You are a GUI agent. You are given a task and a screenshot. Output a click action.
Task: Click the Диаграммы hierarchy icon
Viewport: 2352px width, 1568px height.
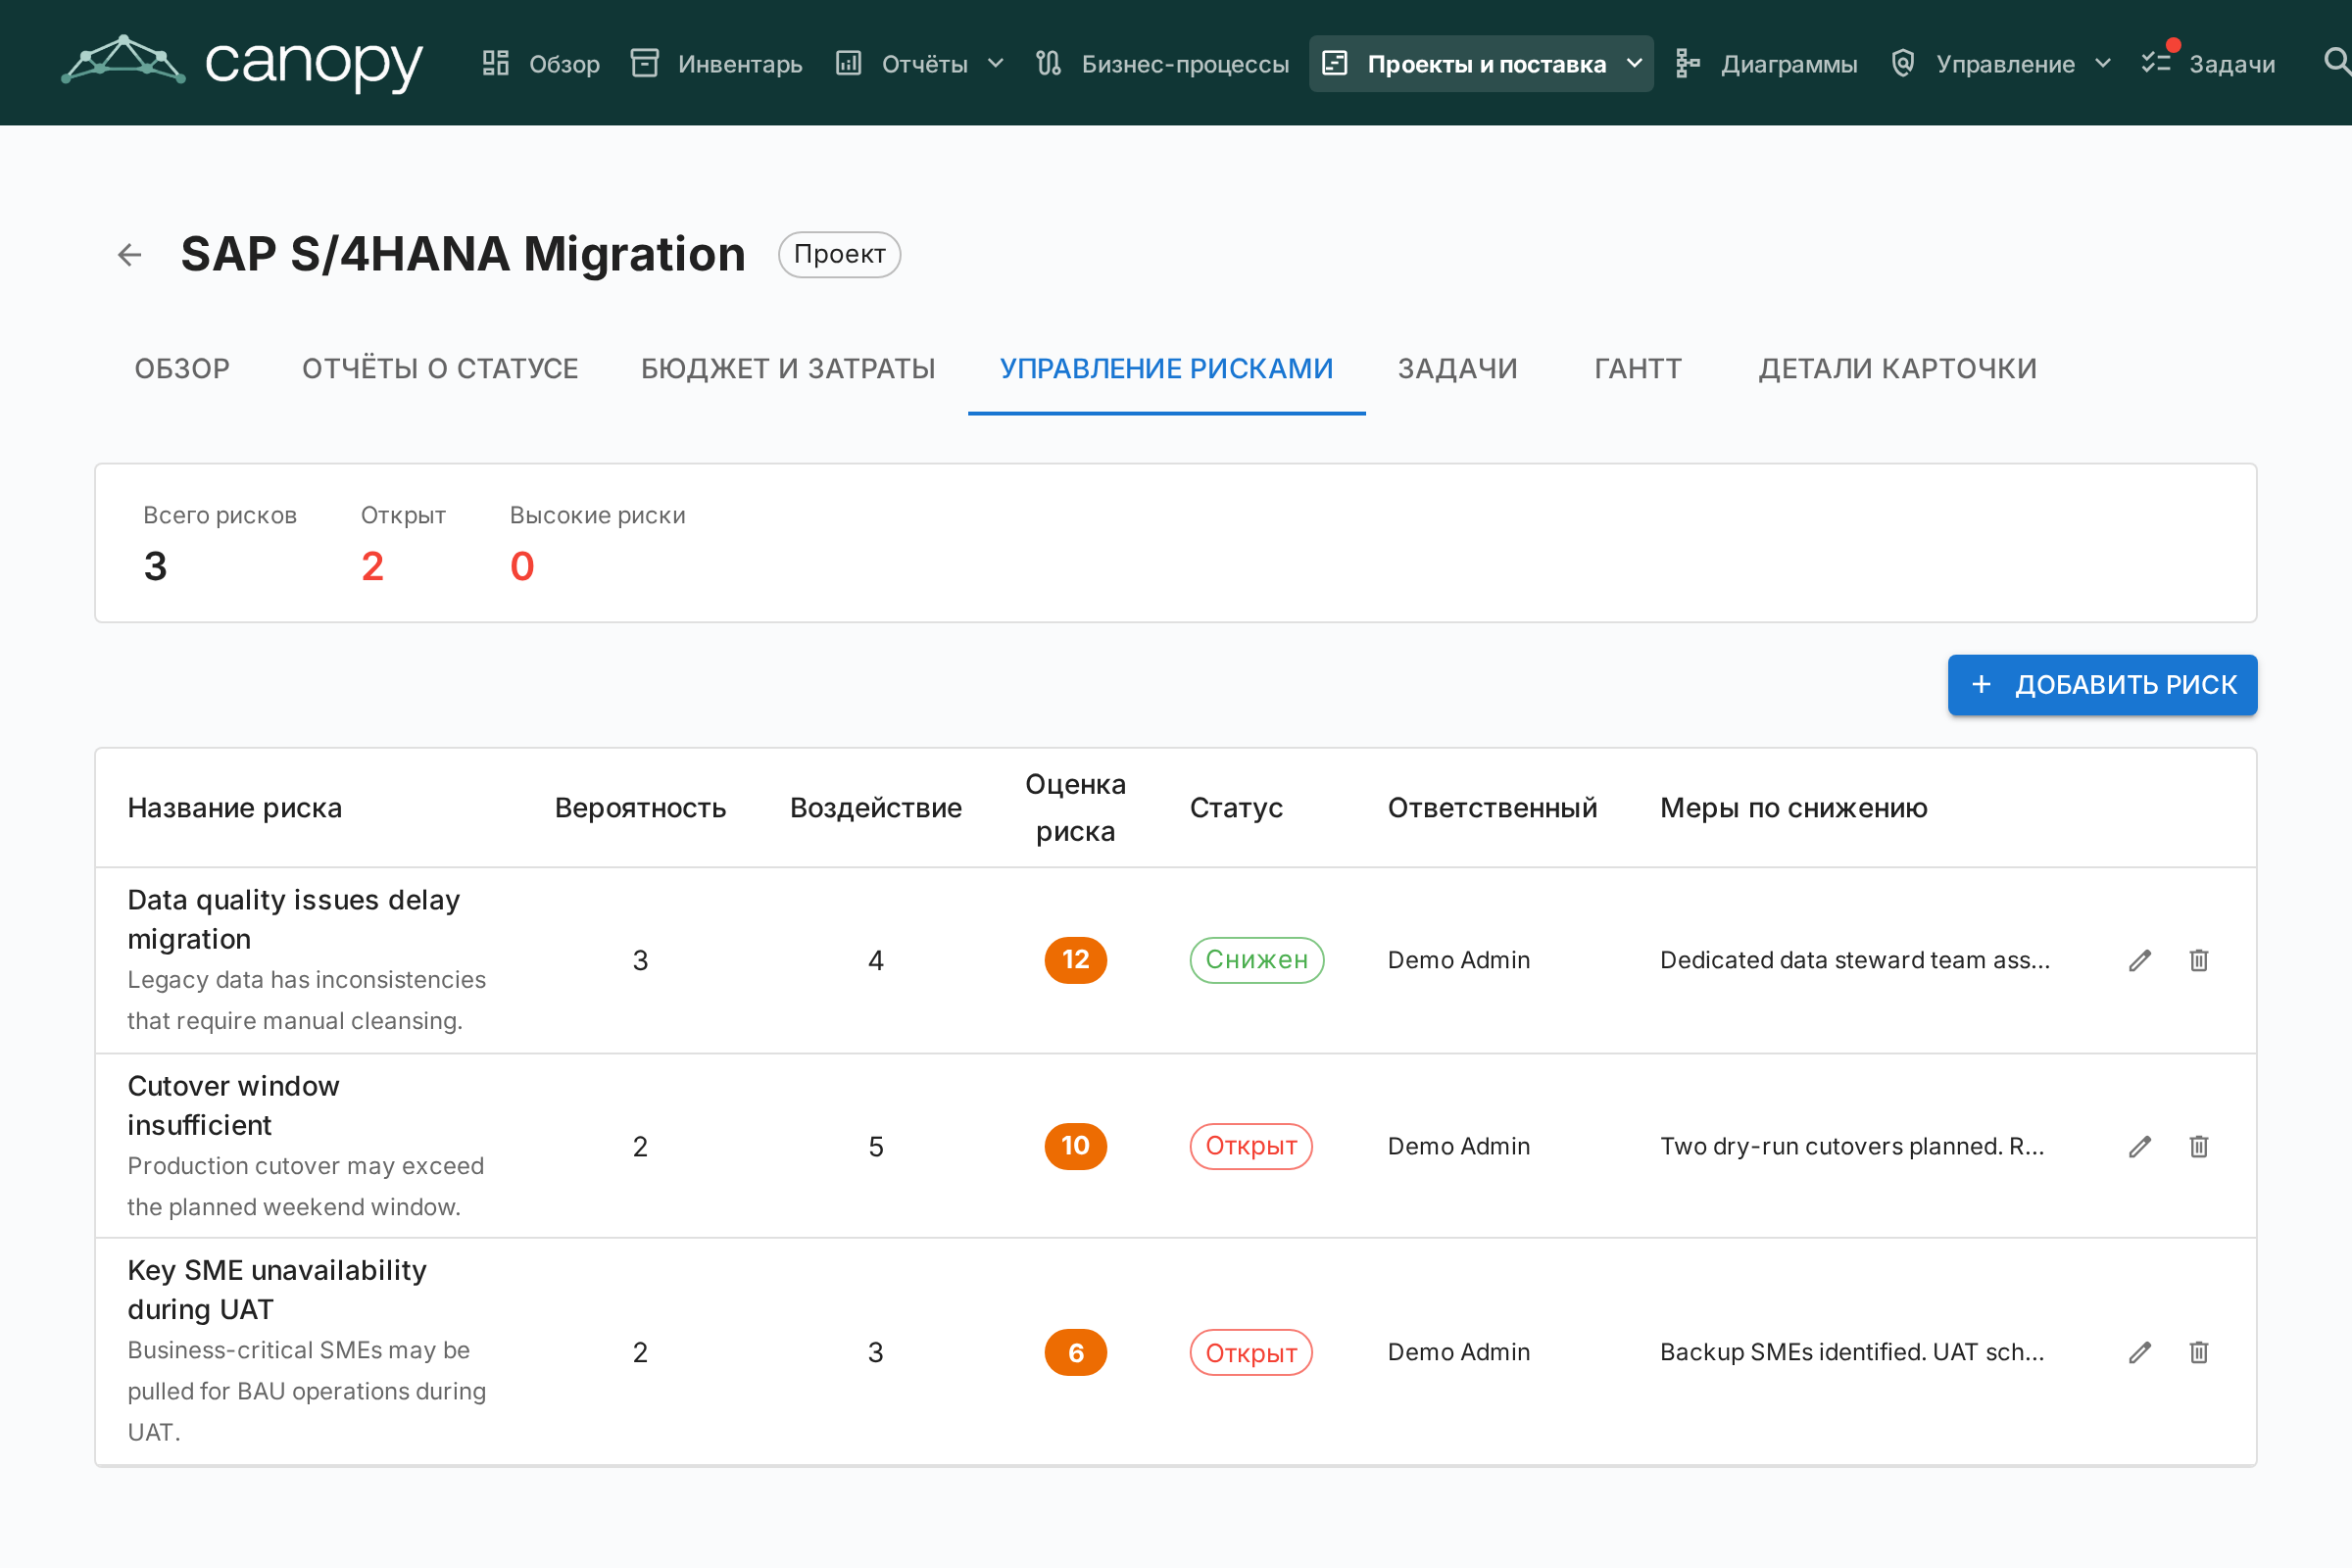(x=1688, y=63)
